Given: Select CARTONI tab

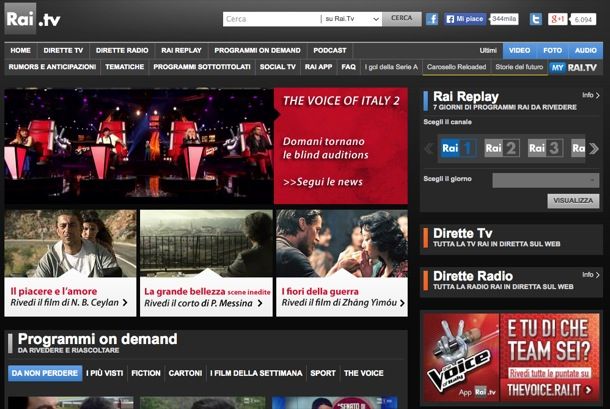Looking at the screenshot, I should tap(185, 373).
